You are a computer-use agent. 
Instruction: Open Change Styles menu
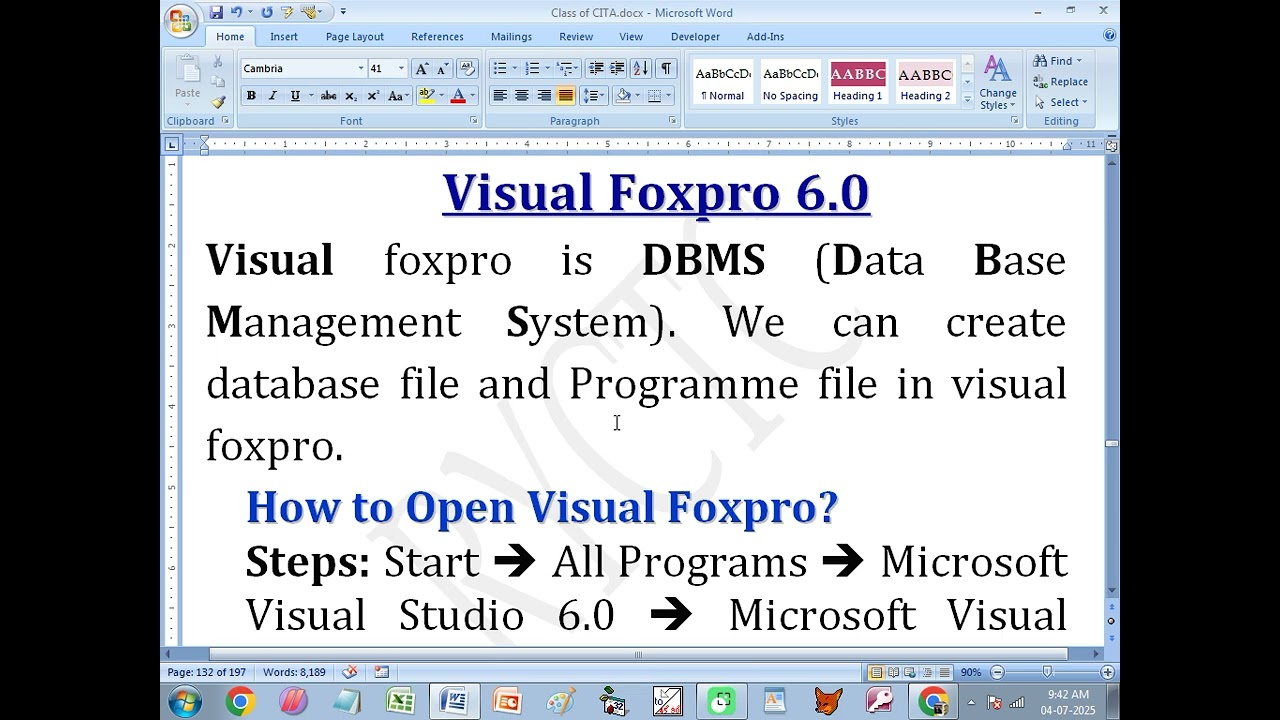997,83
